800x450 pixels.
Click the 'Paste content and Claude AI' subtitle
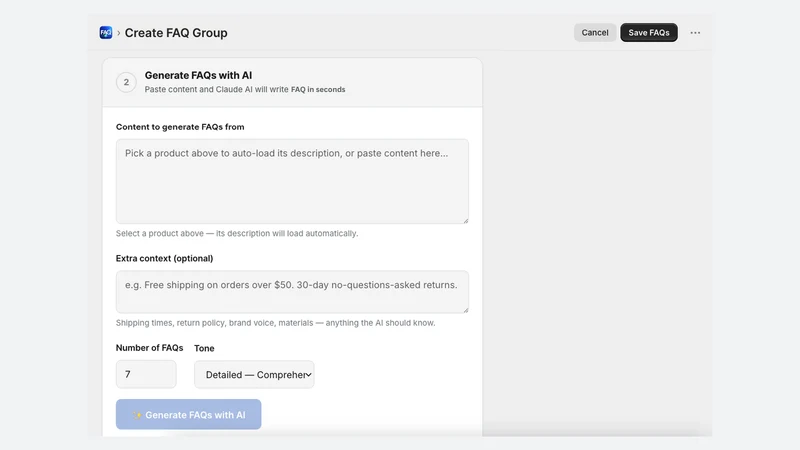tap(245, 89)
